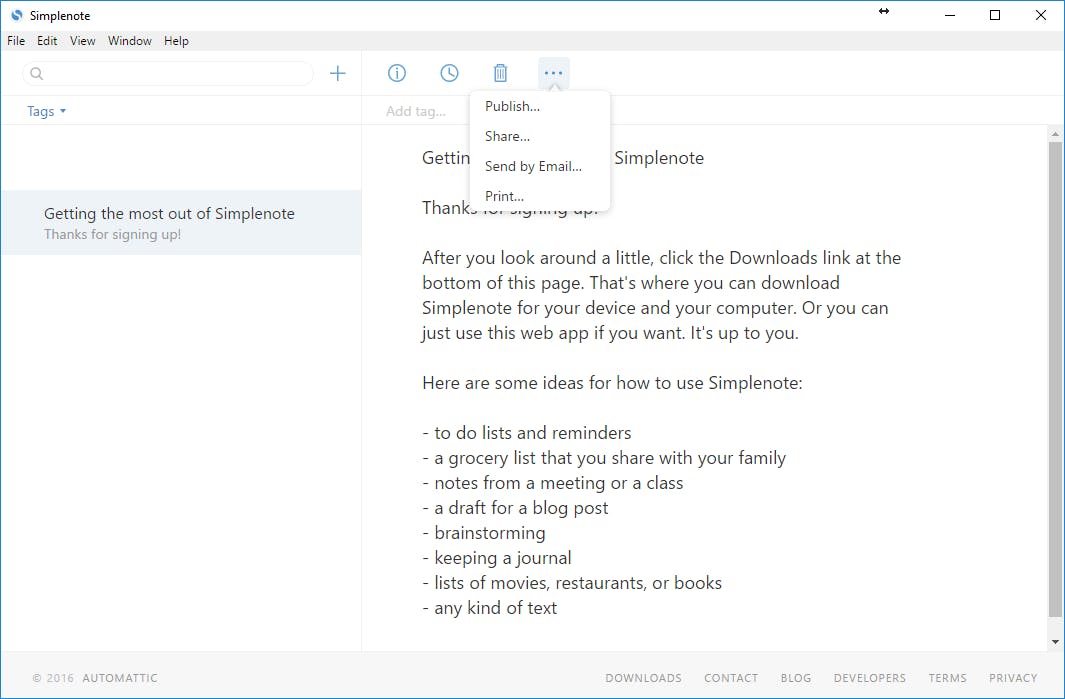The width and height of the screenshot is (1065, 699).
Task: Open note history clock icon
Action: [449, 73]
